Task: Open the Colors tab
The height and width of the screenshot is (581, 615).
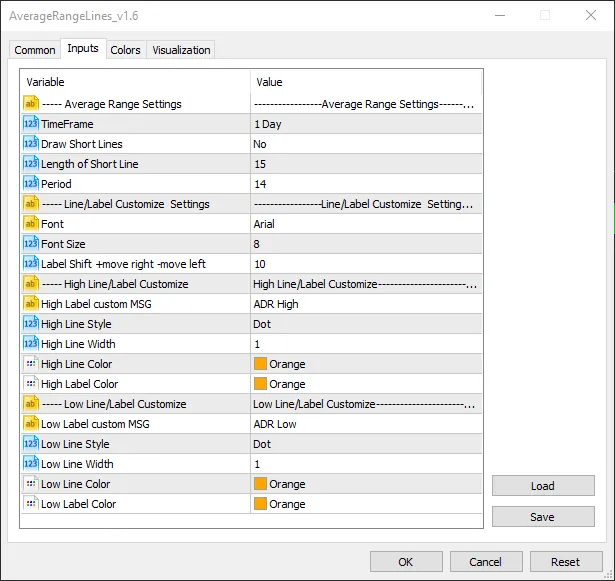Action: [125, 50]
